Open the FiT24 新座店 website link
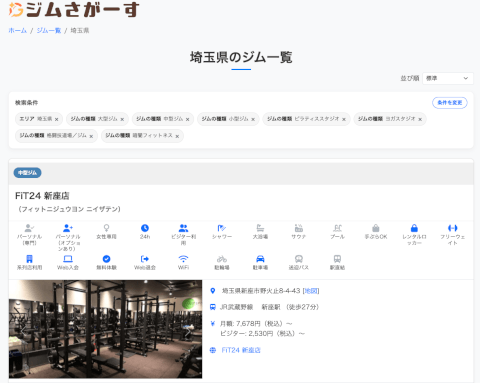 tap(241, 350)
